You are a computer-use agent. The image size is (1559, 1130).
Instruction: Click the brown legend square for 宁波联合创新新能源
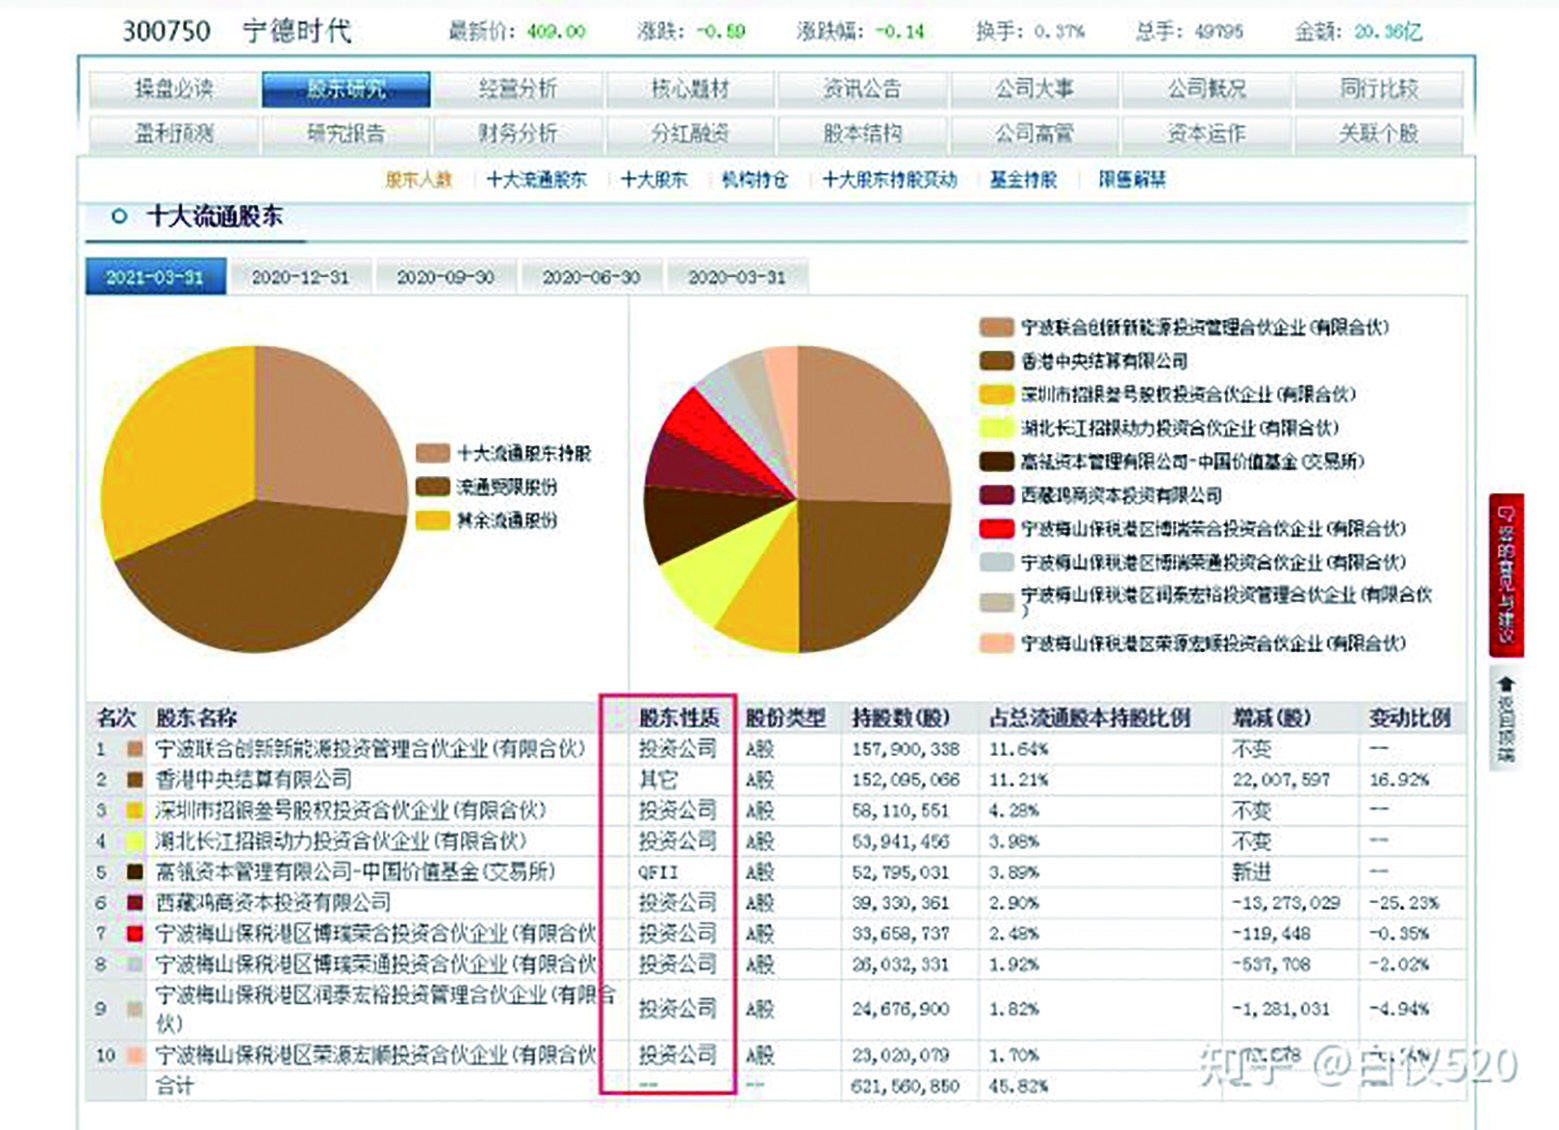[x=995, y=325]
